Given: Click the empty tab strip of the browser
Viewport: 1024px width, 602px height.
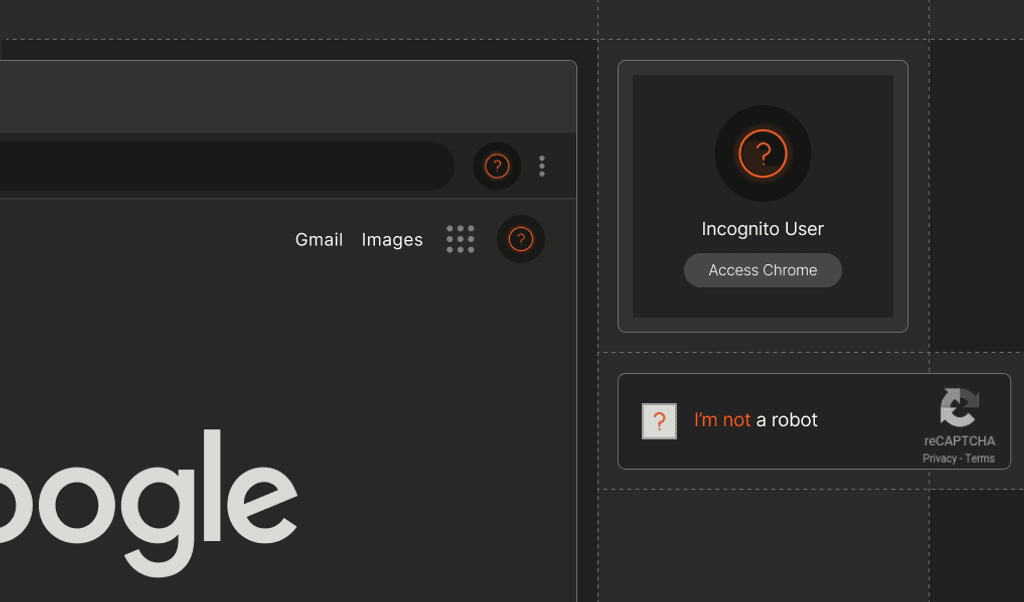Looking at the screenshot, I should point(288,97).
